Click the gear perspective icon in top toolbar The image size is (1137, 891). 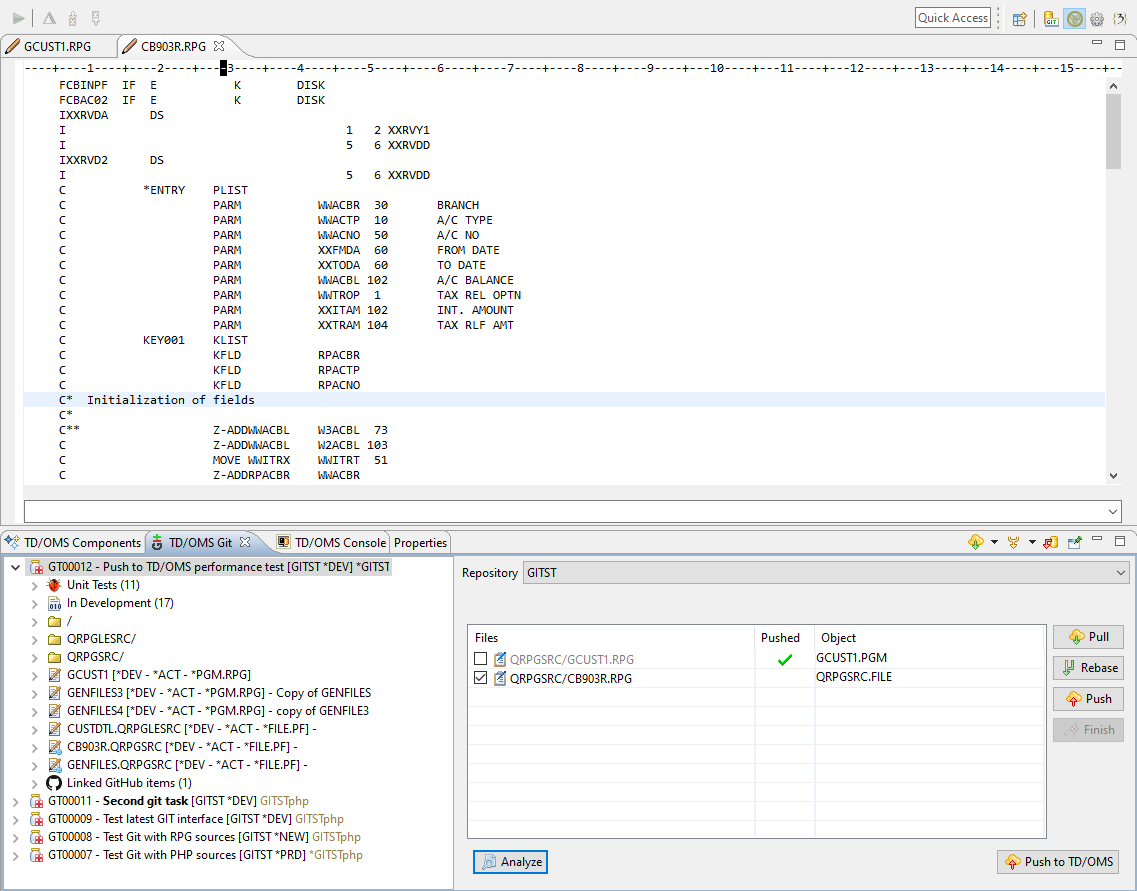(x=1097, y=18)
